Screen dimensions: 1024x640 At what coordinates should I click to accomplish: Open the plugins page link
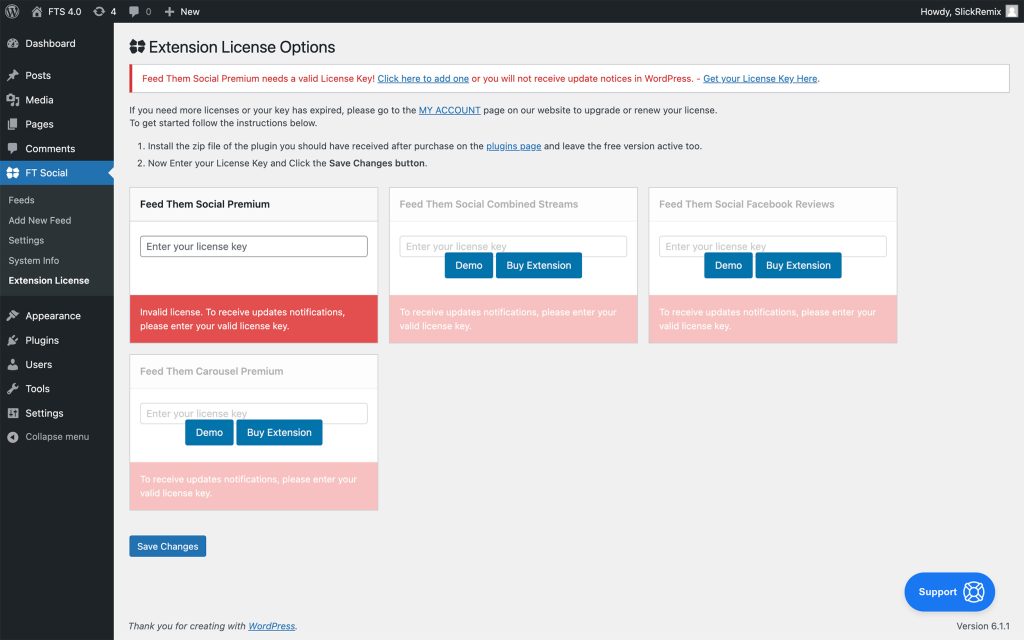(x=513, y=146)
